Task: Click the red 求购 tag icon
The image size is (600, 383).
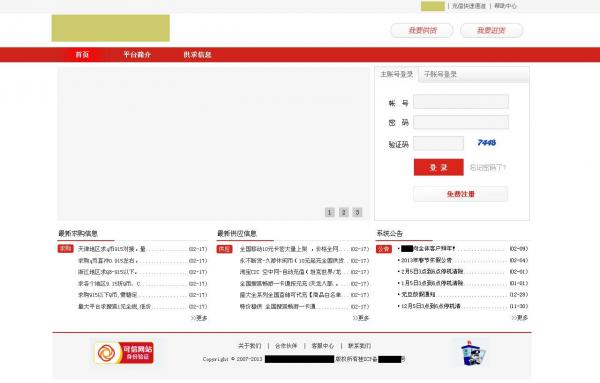Action: tap(65, 249)
